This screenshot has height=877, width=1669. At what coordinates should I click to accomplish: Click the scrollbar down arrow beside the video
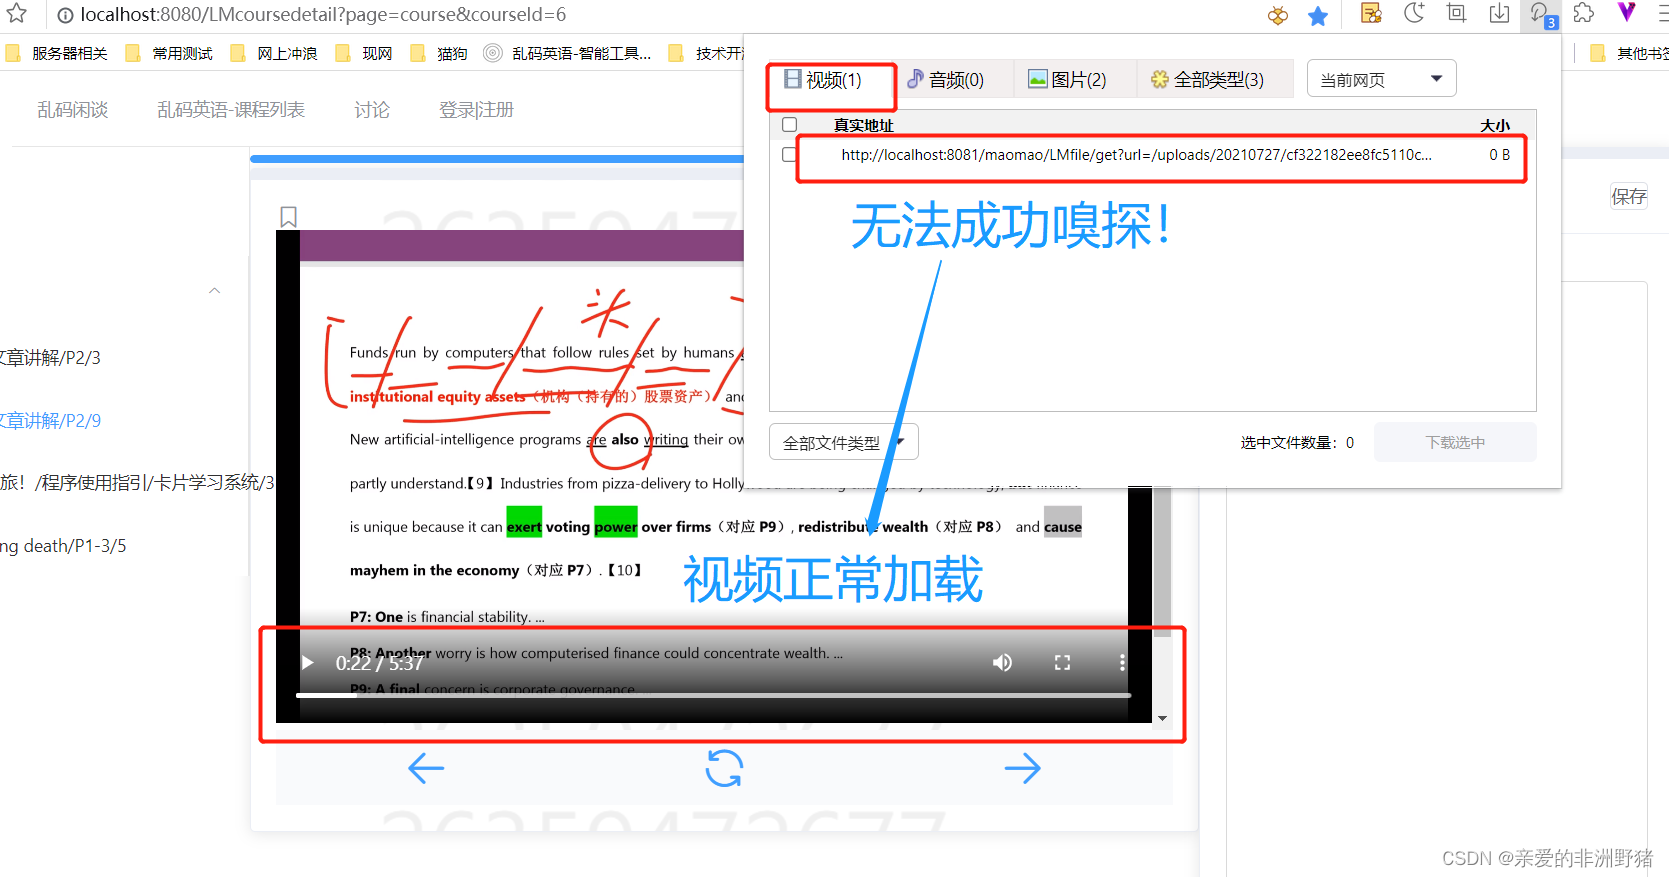tap(1162, 718)
